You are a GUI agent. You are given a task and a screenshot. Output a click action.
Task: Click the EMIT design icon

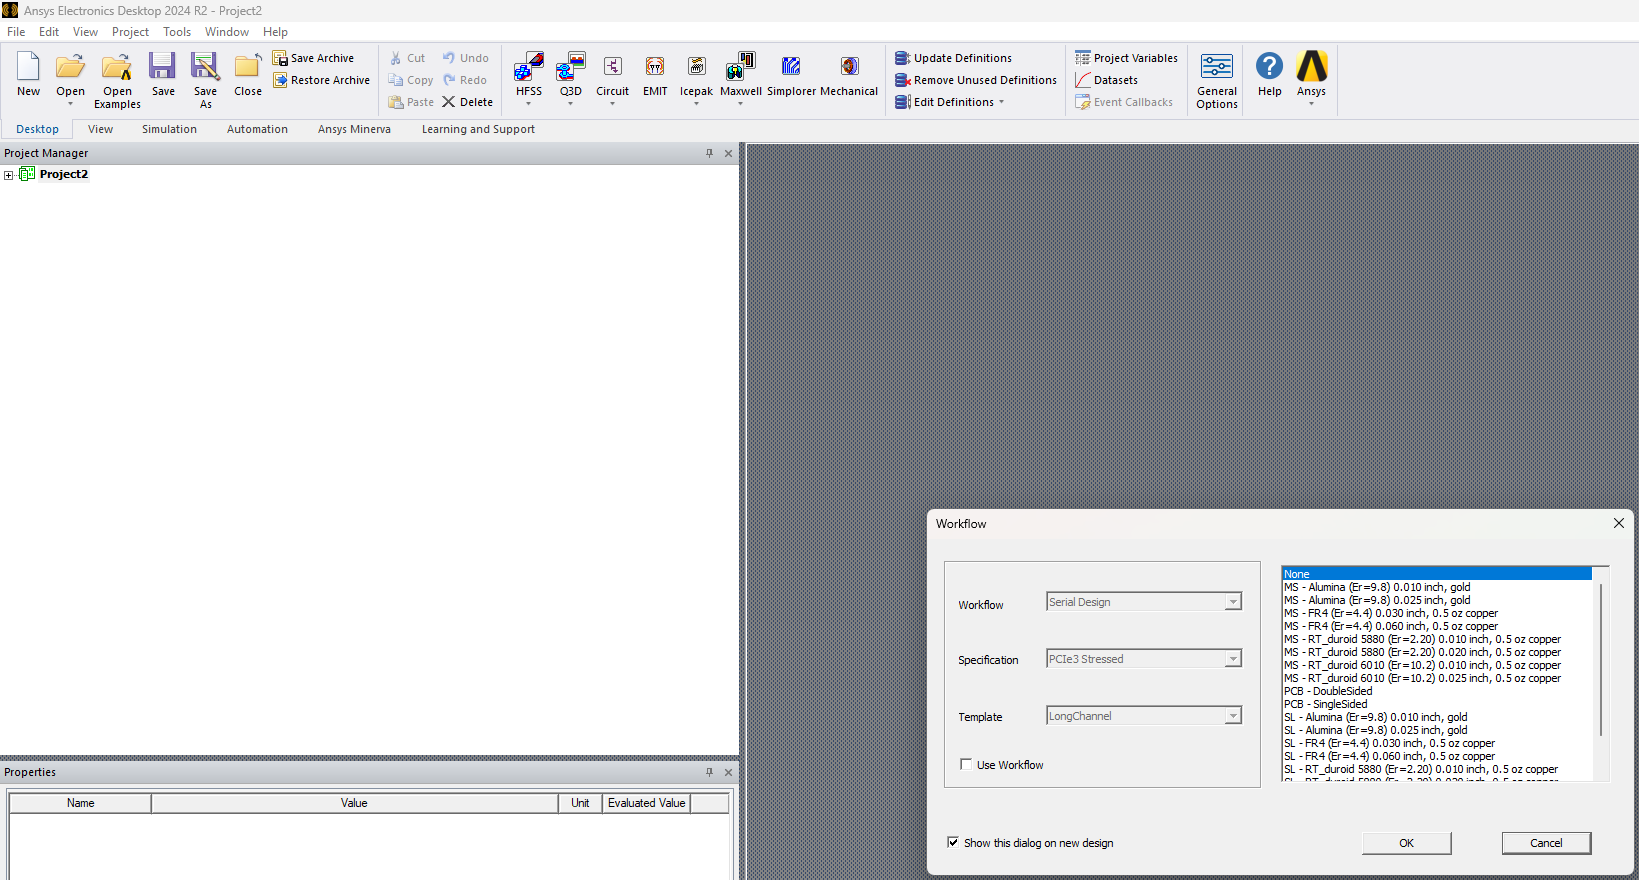pyautogui.click(x=655, y=67)
